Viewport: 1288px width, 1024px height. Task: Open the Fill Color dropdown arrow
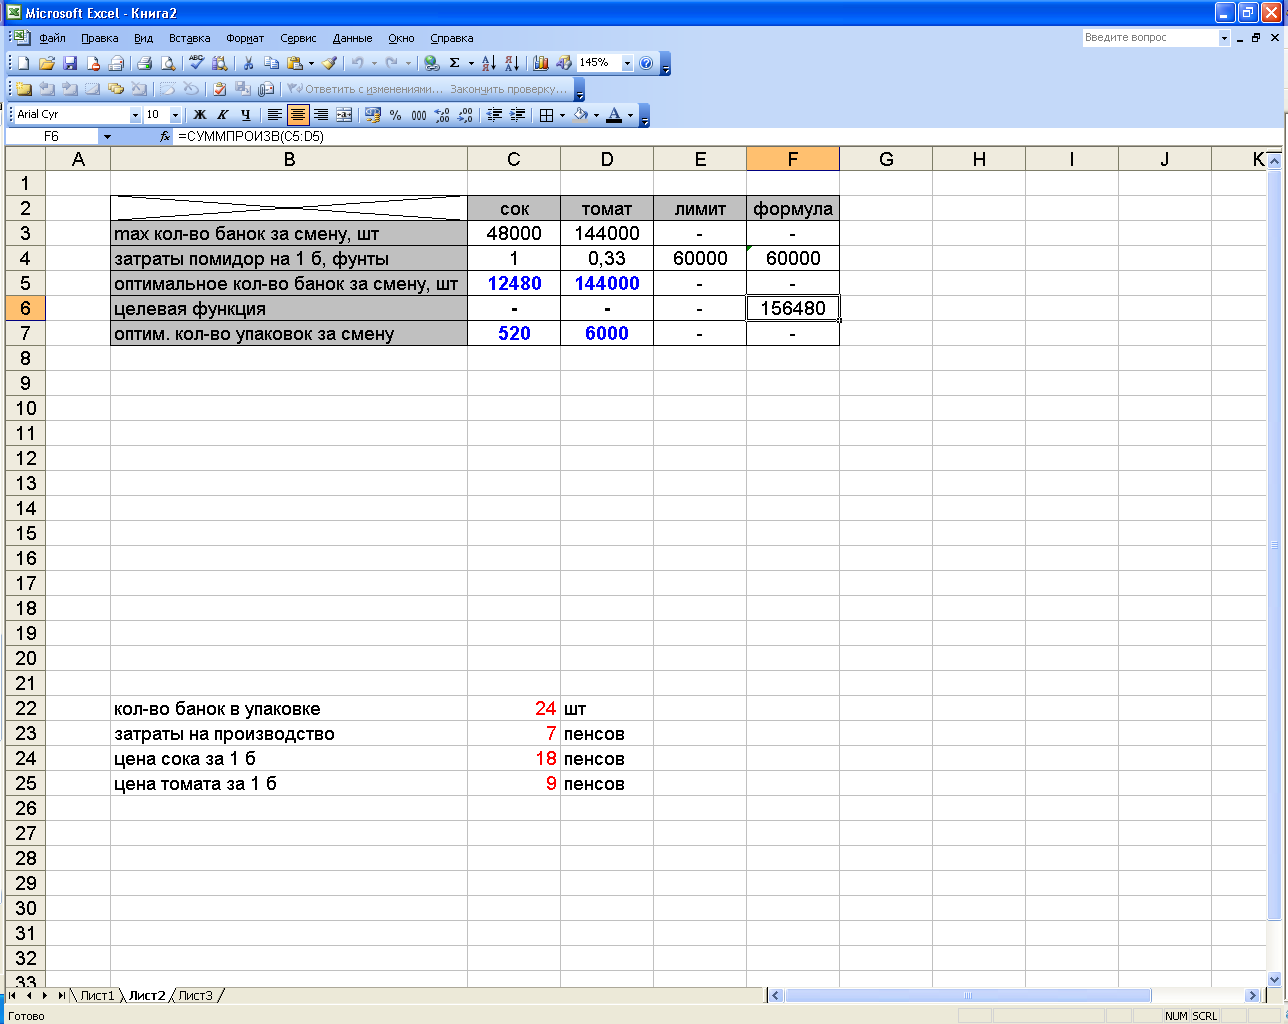coord(597,115)
